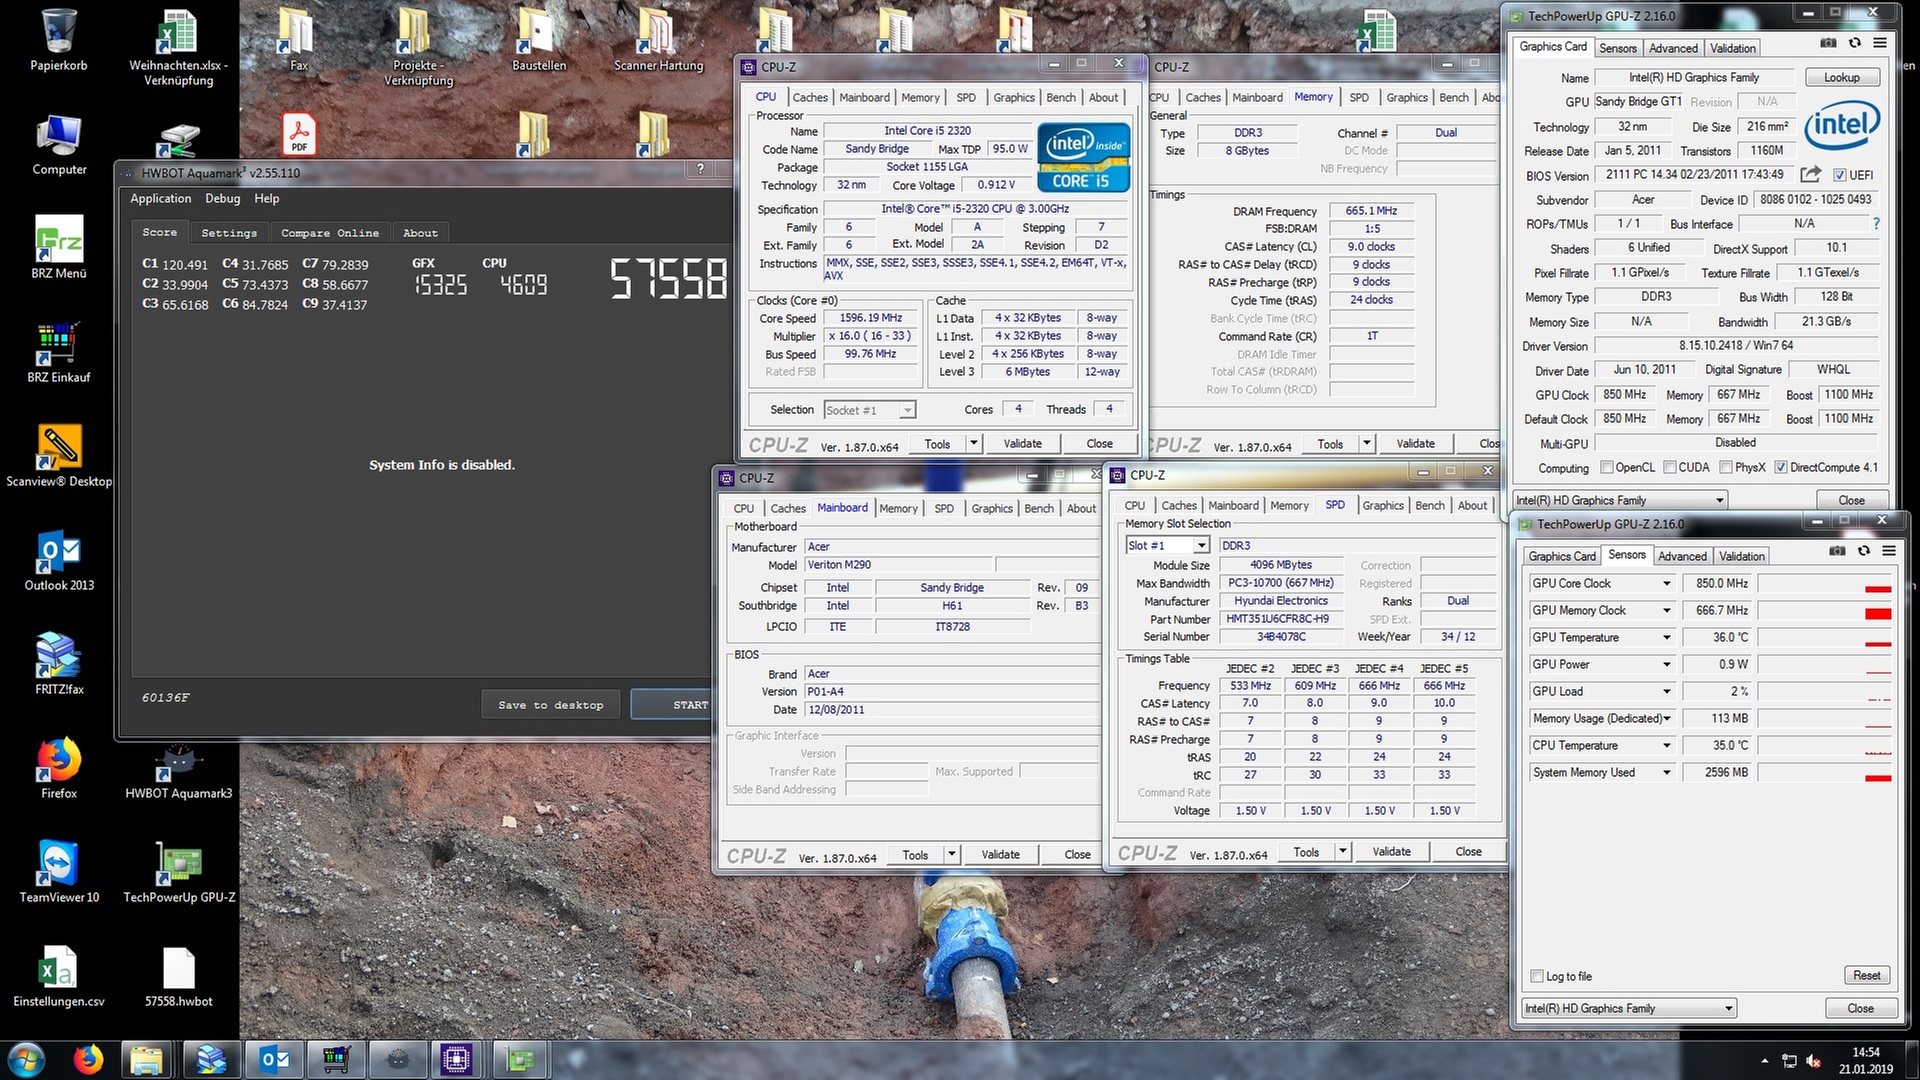
Task: Open Einstellungen.csv file
Action: pos(59,976)
